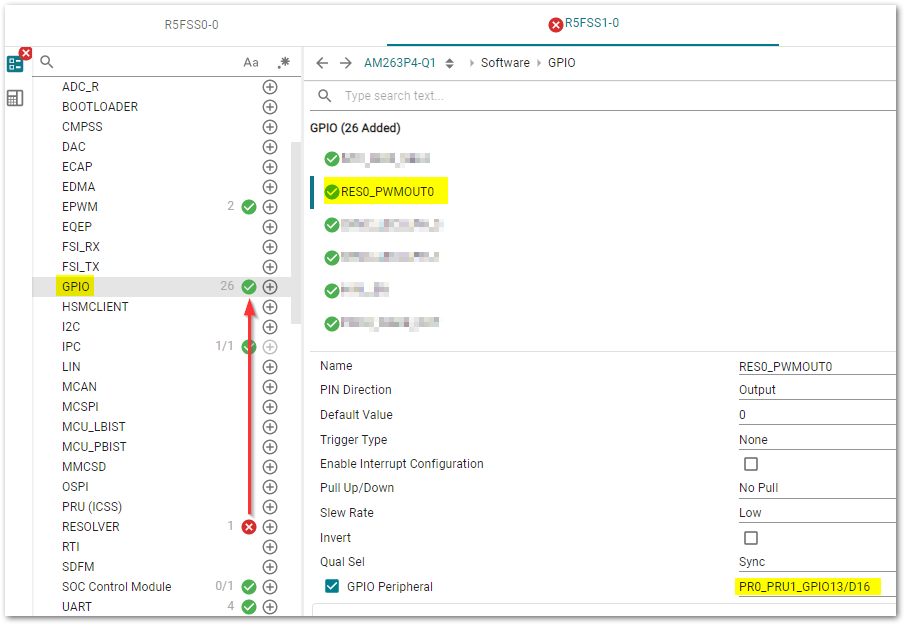Image resolution: width=905 pixels, height=625 pixels.
Task: Edit the Default Value field
Action: tap(817, 415)
